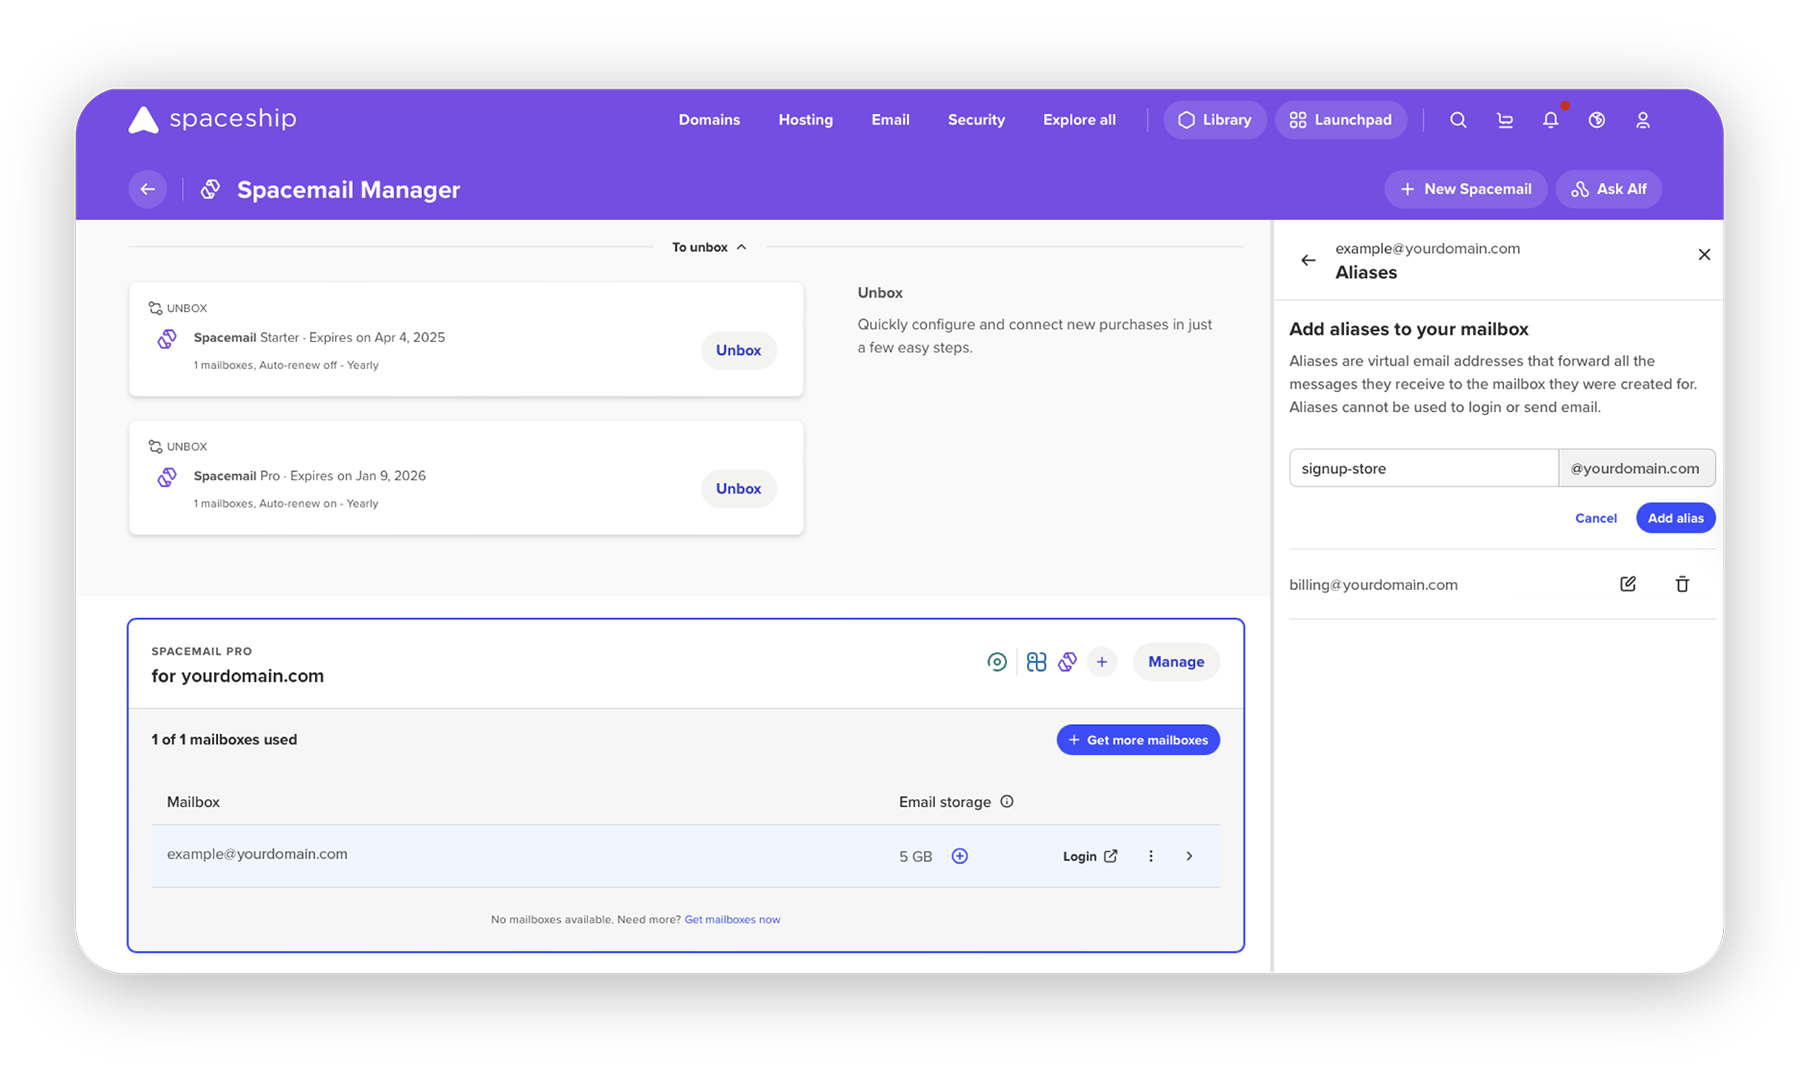The height and width of the screenshot is (1066, 1800).
Task: Unbox the Spacemail Starter plan
Action: [x=738, y=350]
